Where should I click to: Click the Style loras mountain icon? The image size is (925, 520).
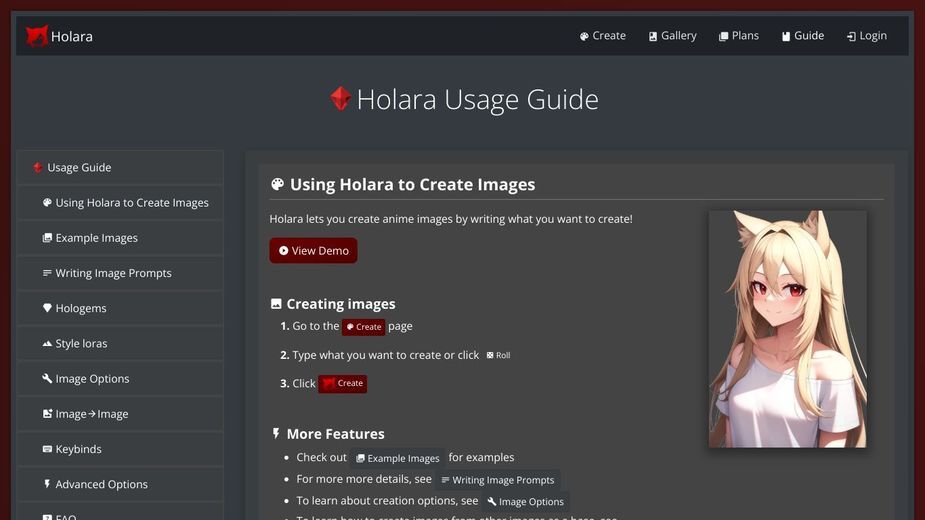click(x=47, y=344)
